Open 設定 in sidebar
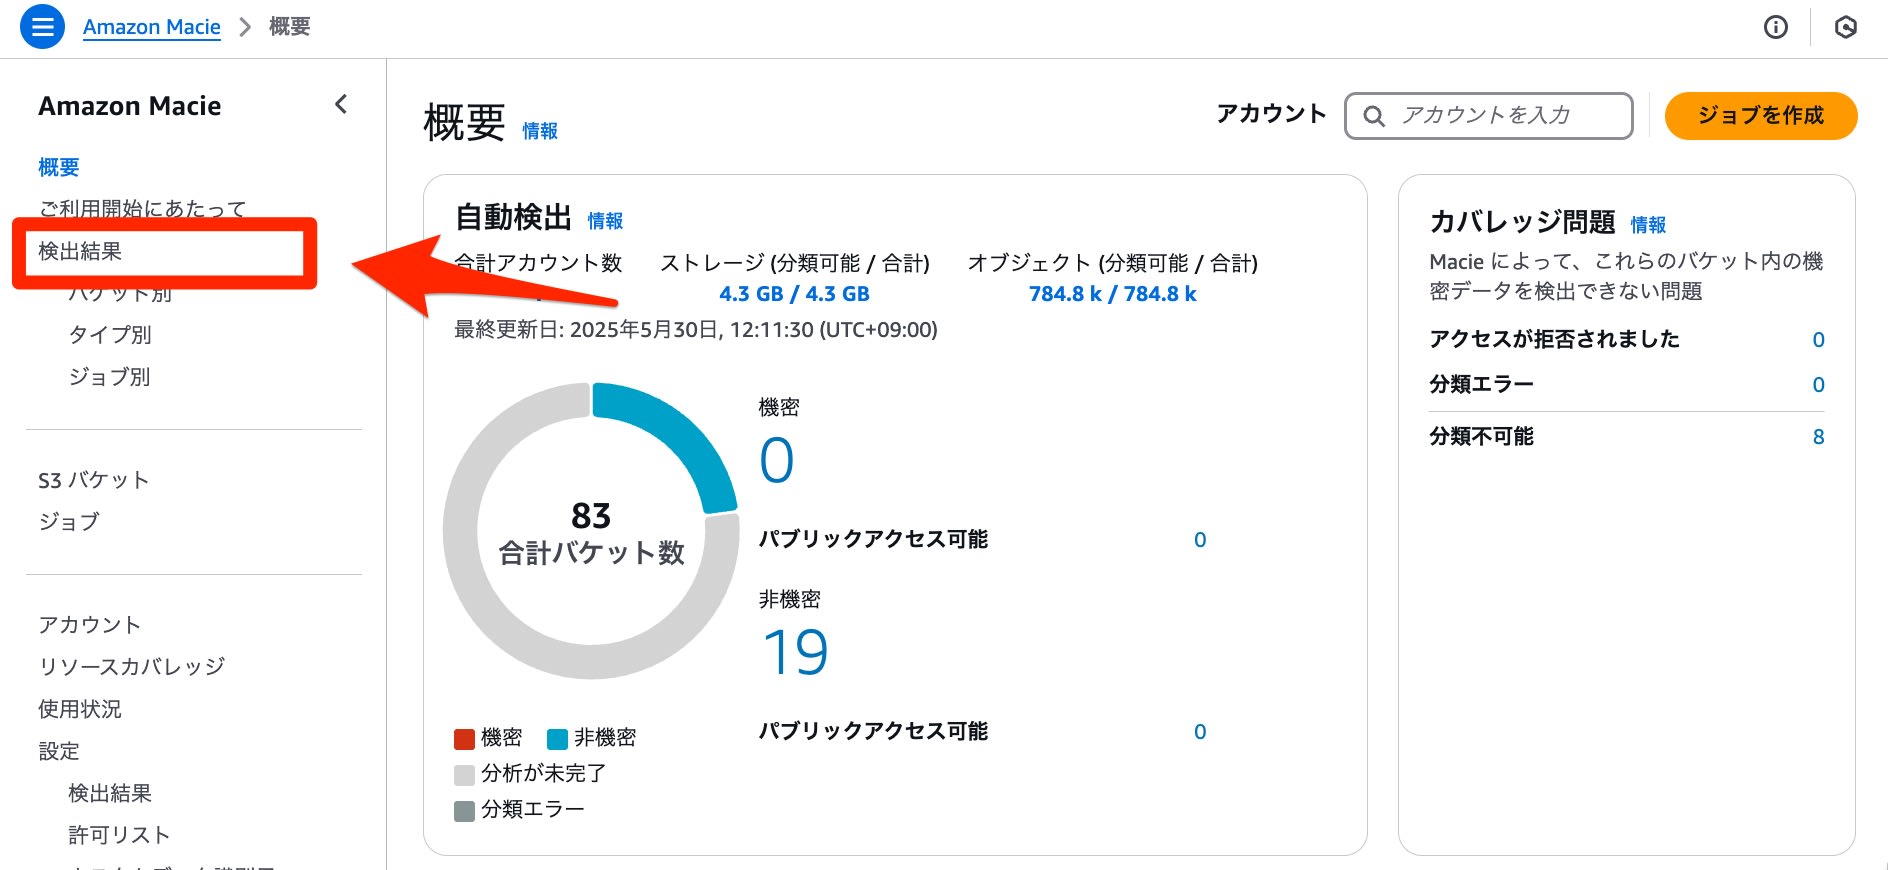This screenshot has width=1888, height=870. [x=59, y=751]
